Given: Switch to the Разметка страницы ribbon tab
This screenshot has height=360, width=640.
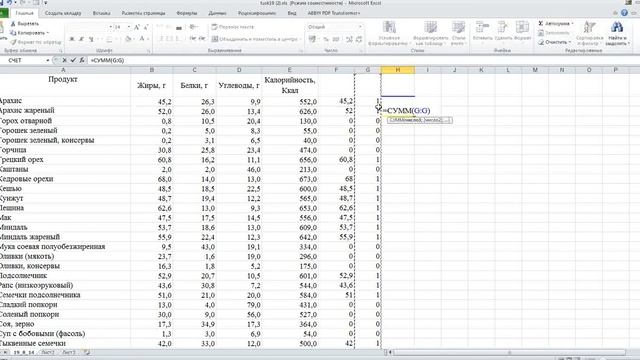Looking at the screenshot, I should tap(144, 13).
